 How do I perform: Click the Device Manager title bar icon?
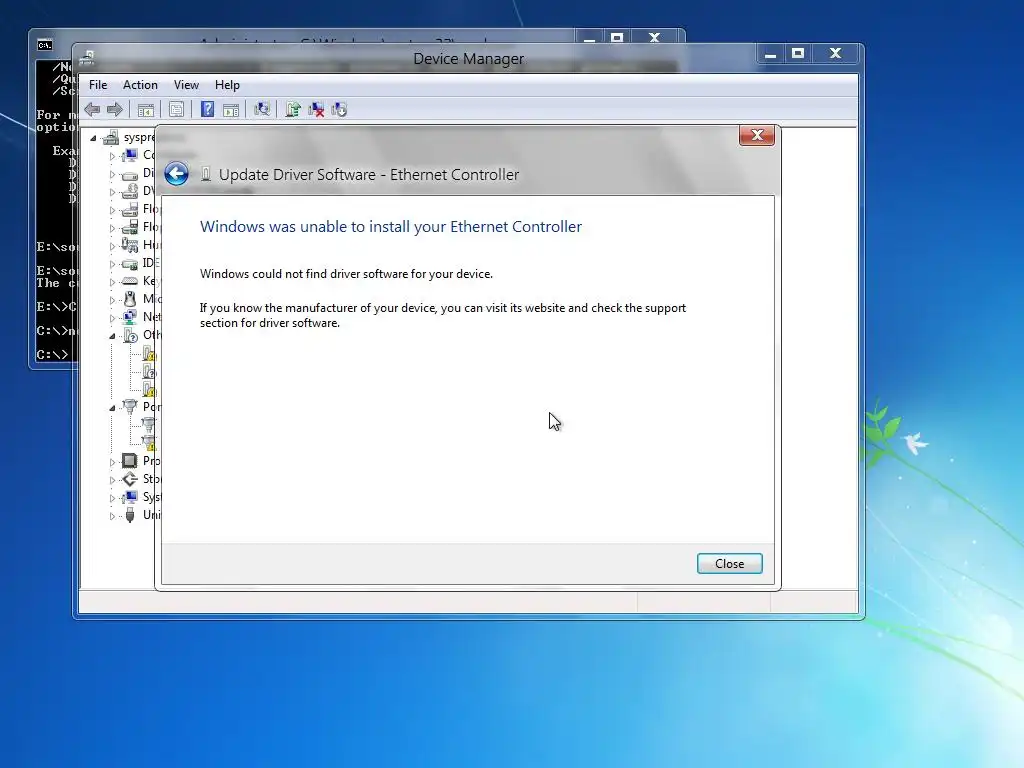[x=87, y=58]
